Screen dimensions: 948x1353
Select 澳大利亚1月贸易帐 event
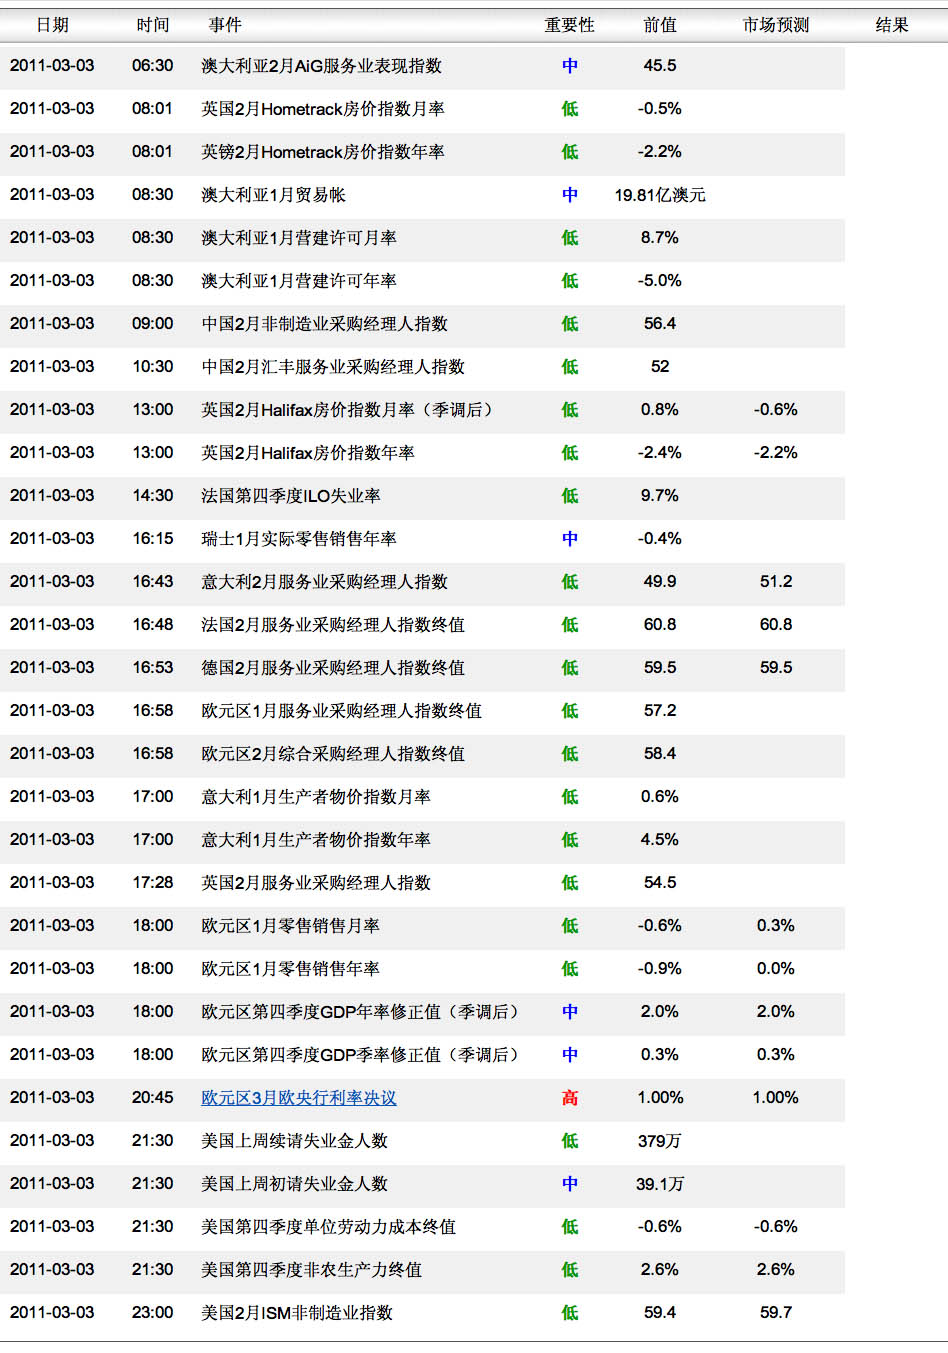[x=273, y=195]
